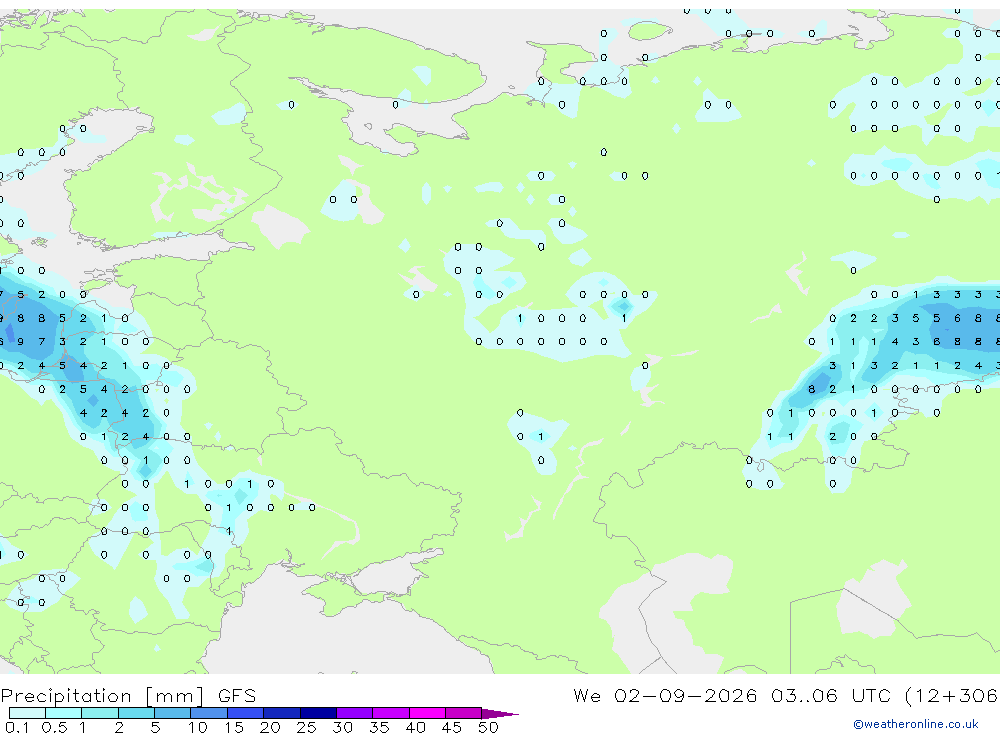Click the "25" legend scale value
1000x733 pixels.
306,727
